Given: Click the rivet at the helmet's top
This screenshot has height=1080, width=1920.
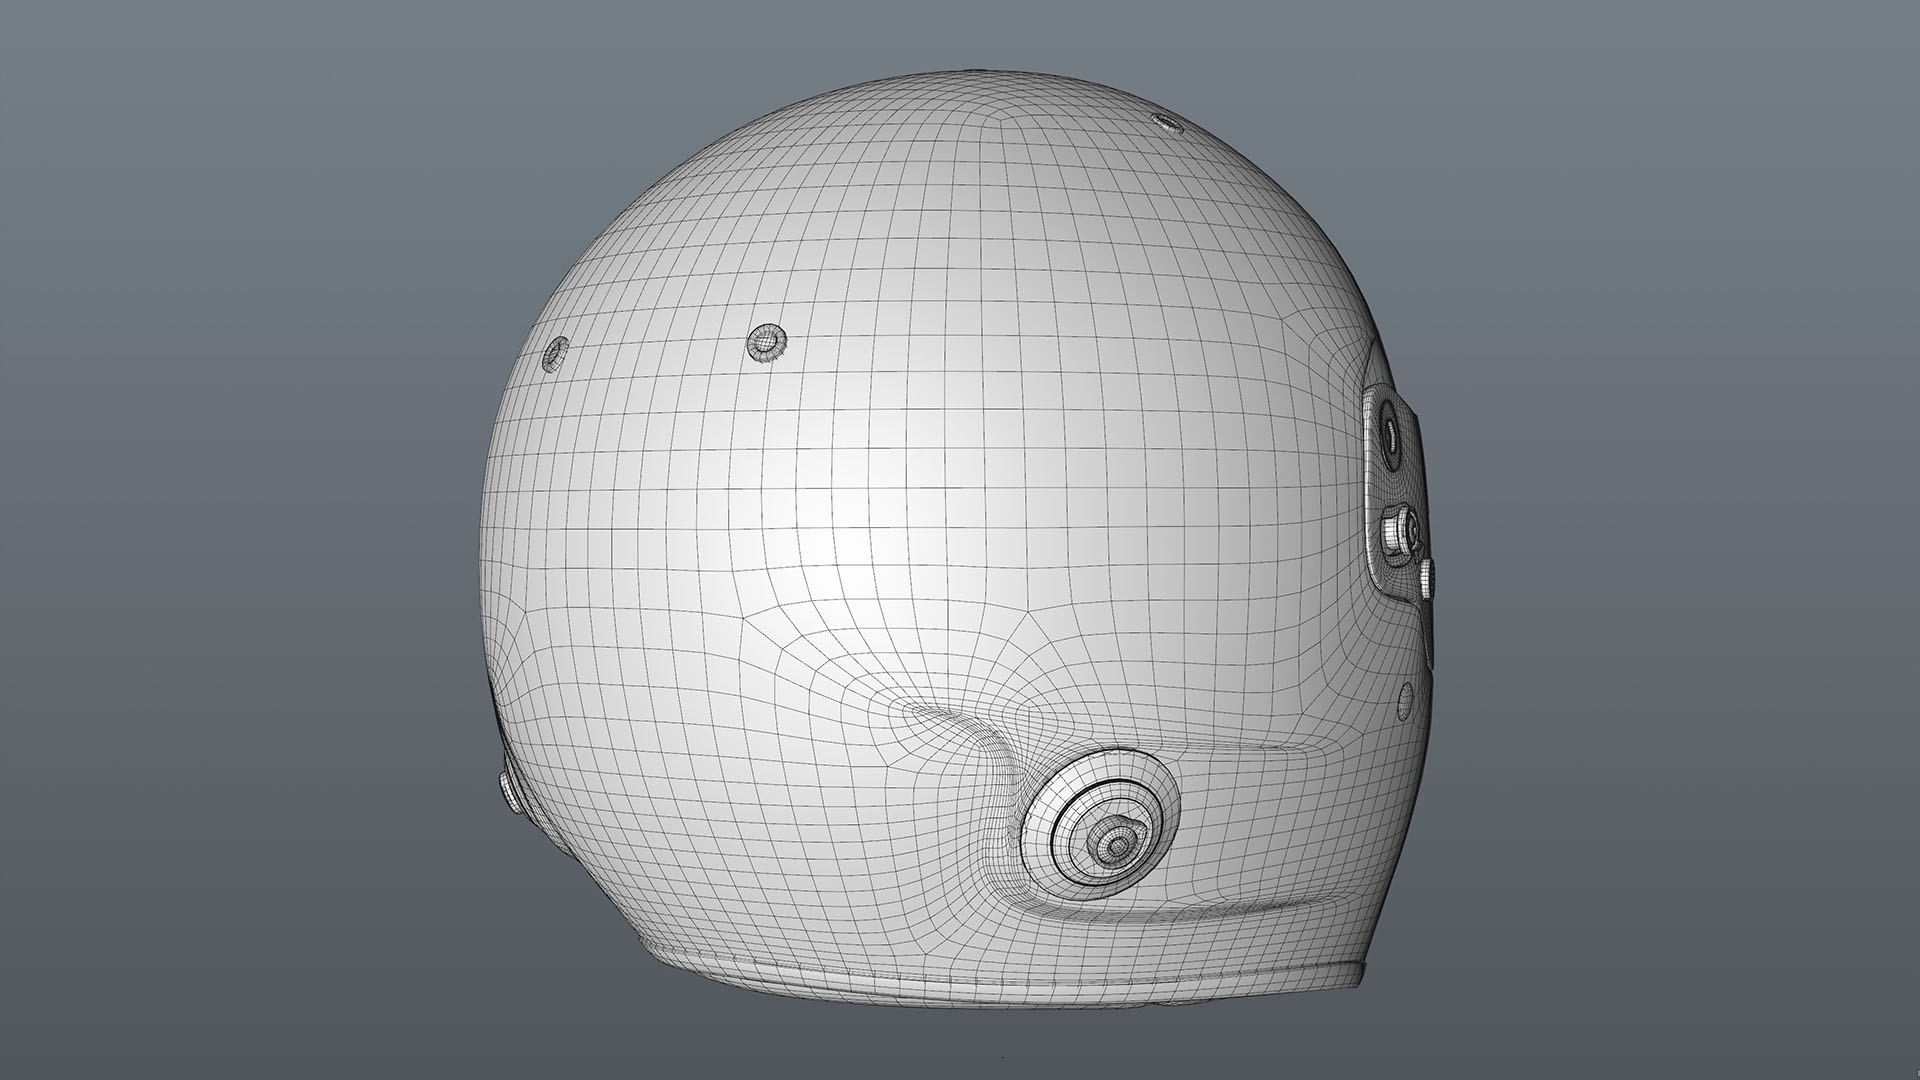Looking at the screenshot, I should tap(1169, 123).
